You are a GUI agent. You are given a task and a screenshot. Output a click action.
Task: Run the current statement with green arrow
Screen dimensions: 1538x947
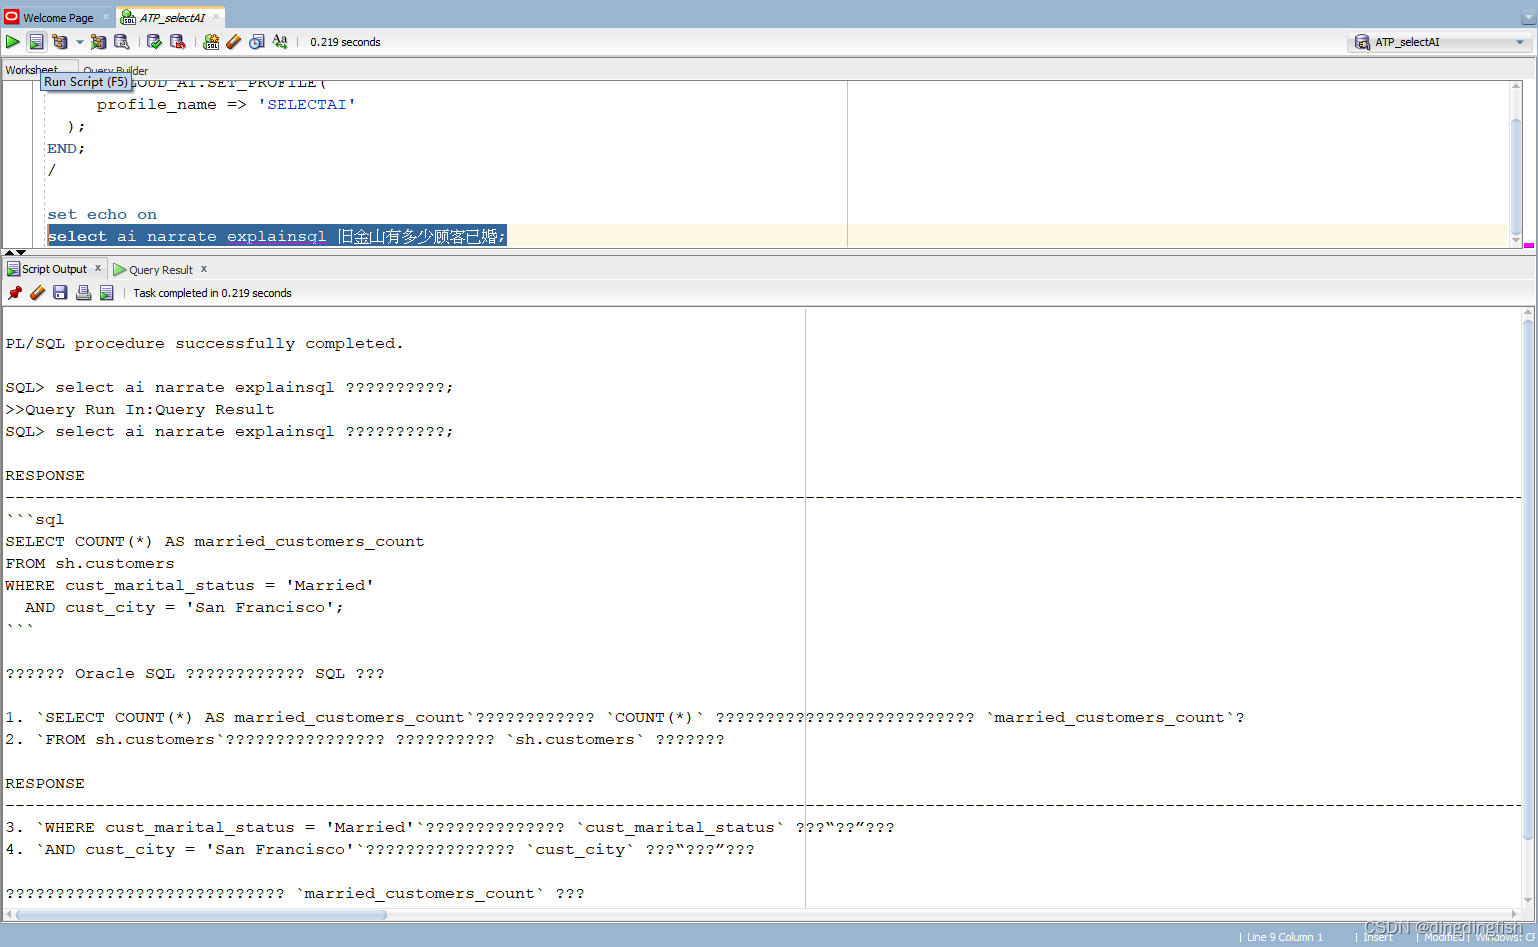[x=12, y=41]
